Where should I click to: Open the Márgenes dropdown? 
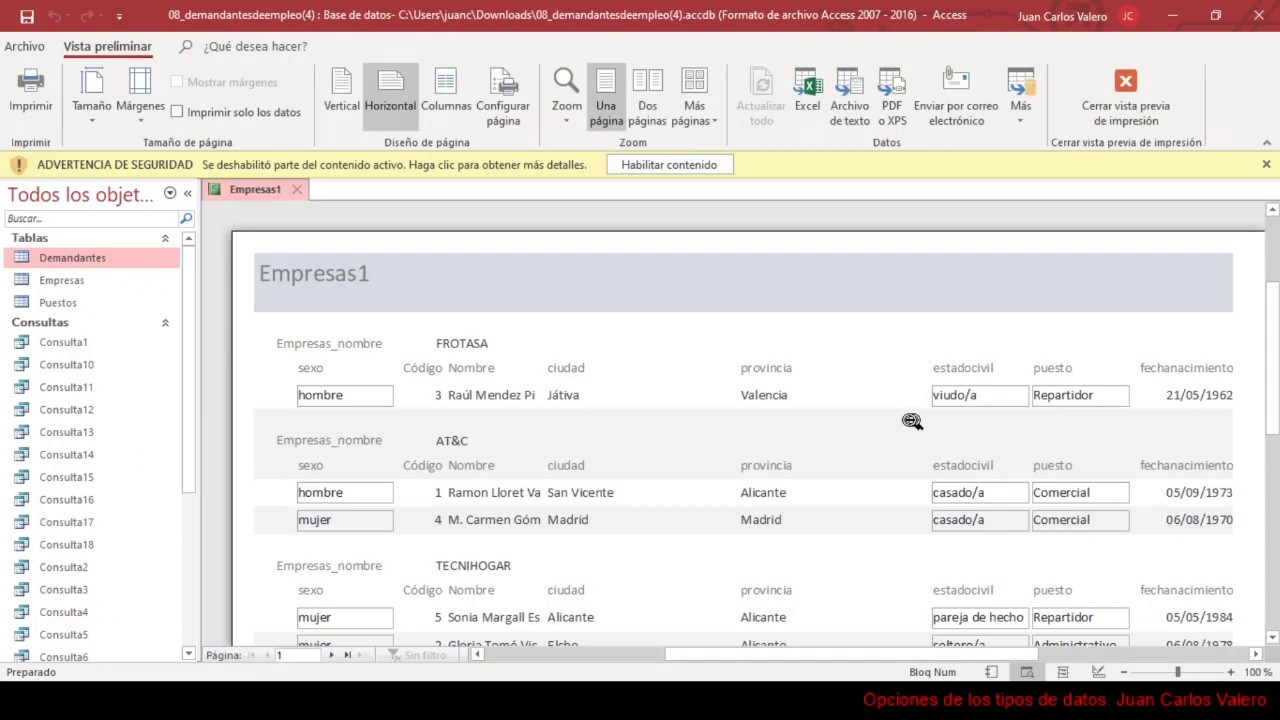(x=140, y=97)
